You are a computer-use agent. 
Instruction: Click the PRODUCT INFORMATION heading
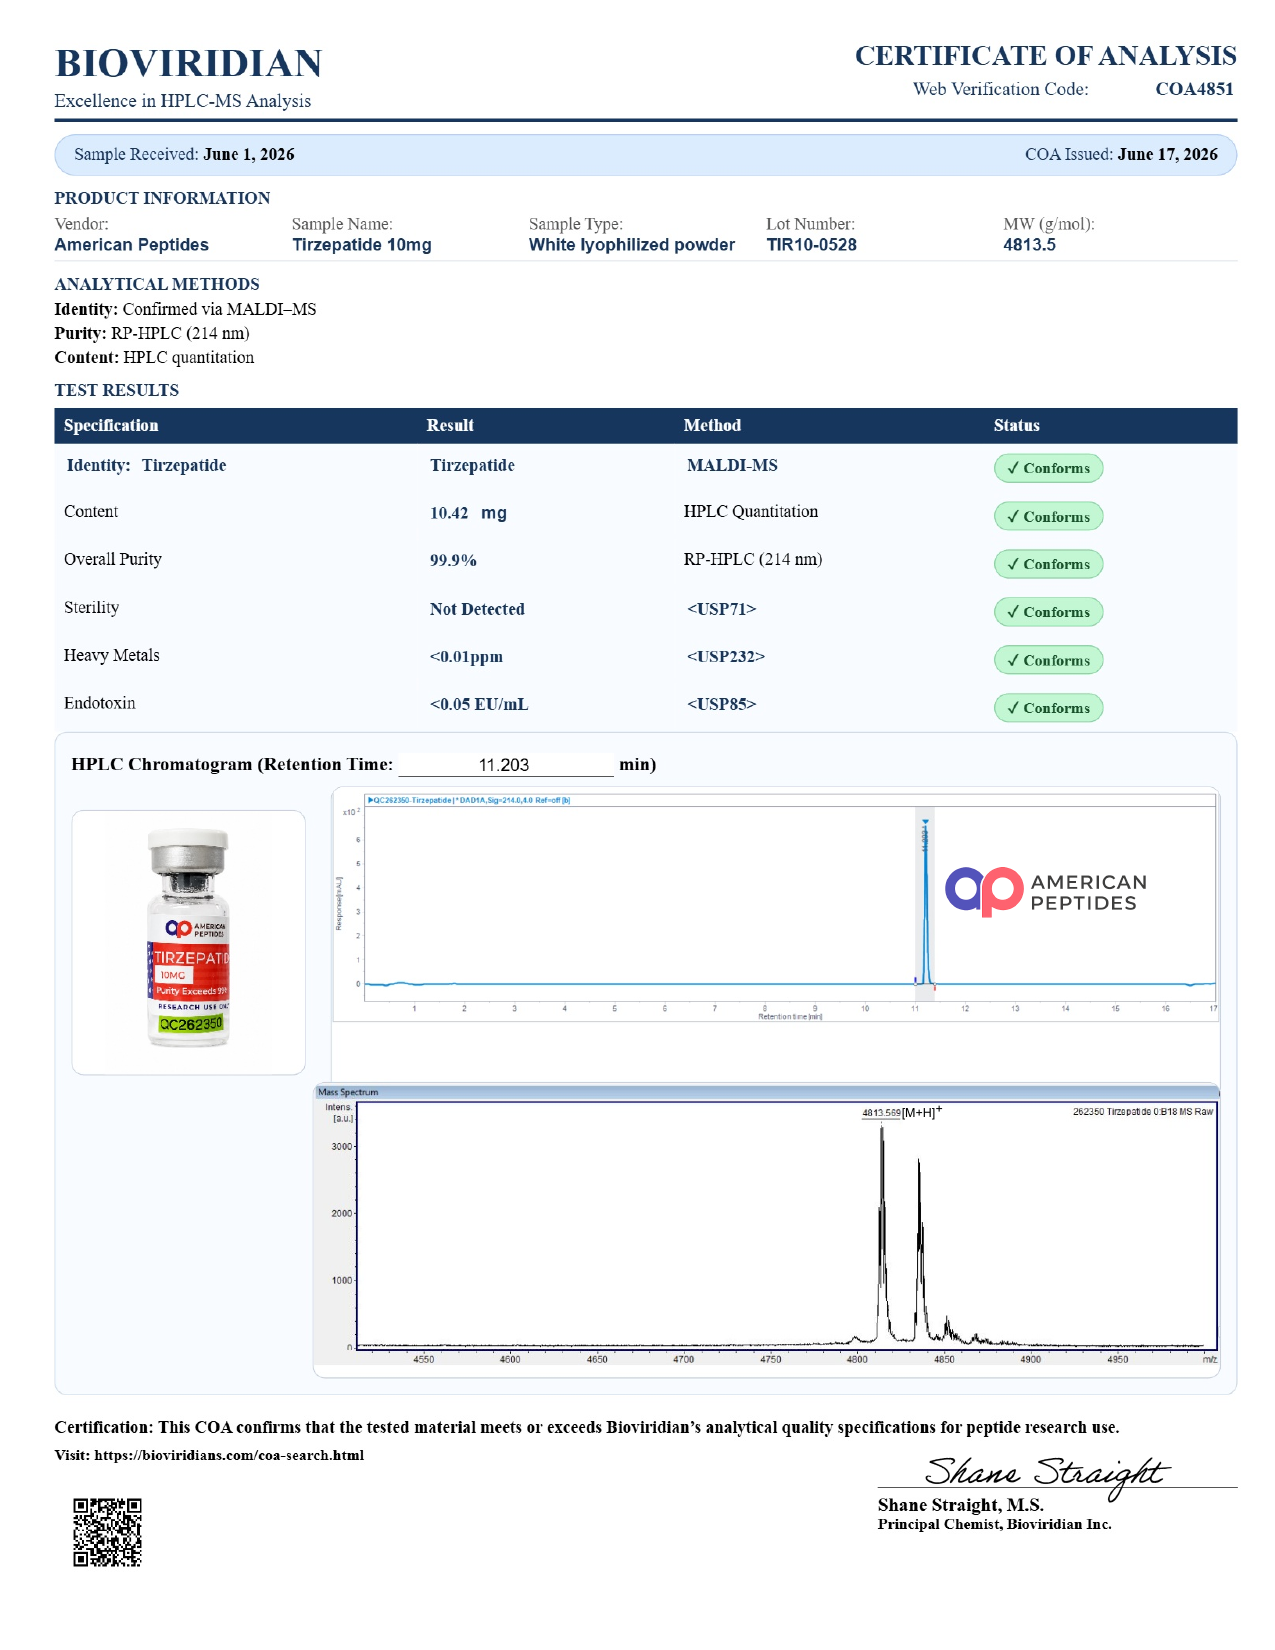(162, 198)
